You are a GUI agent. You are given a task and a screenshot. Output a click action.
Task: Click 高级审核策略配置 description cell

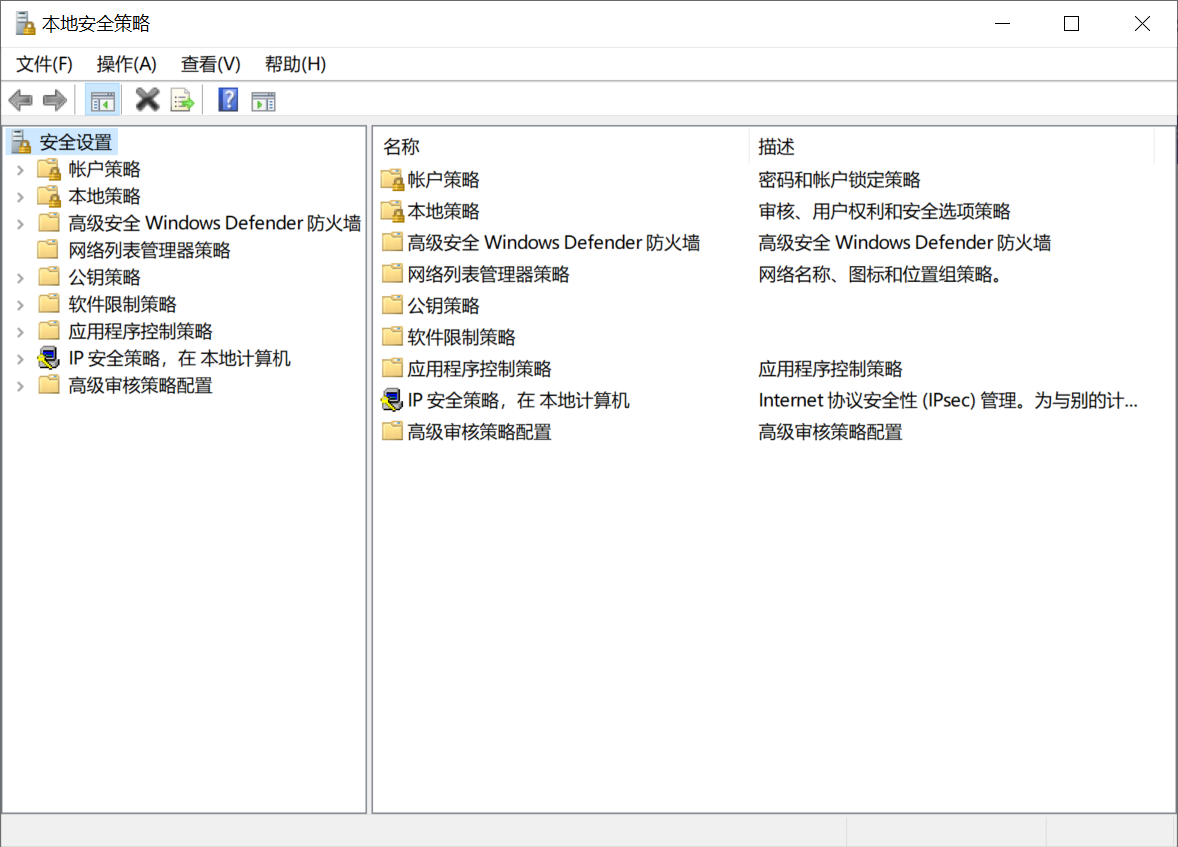(830, 432)
